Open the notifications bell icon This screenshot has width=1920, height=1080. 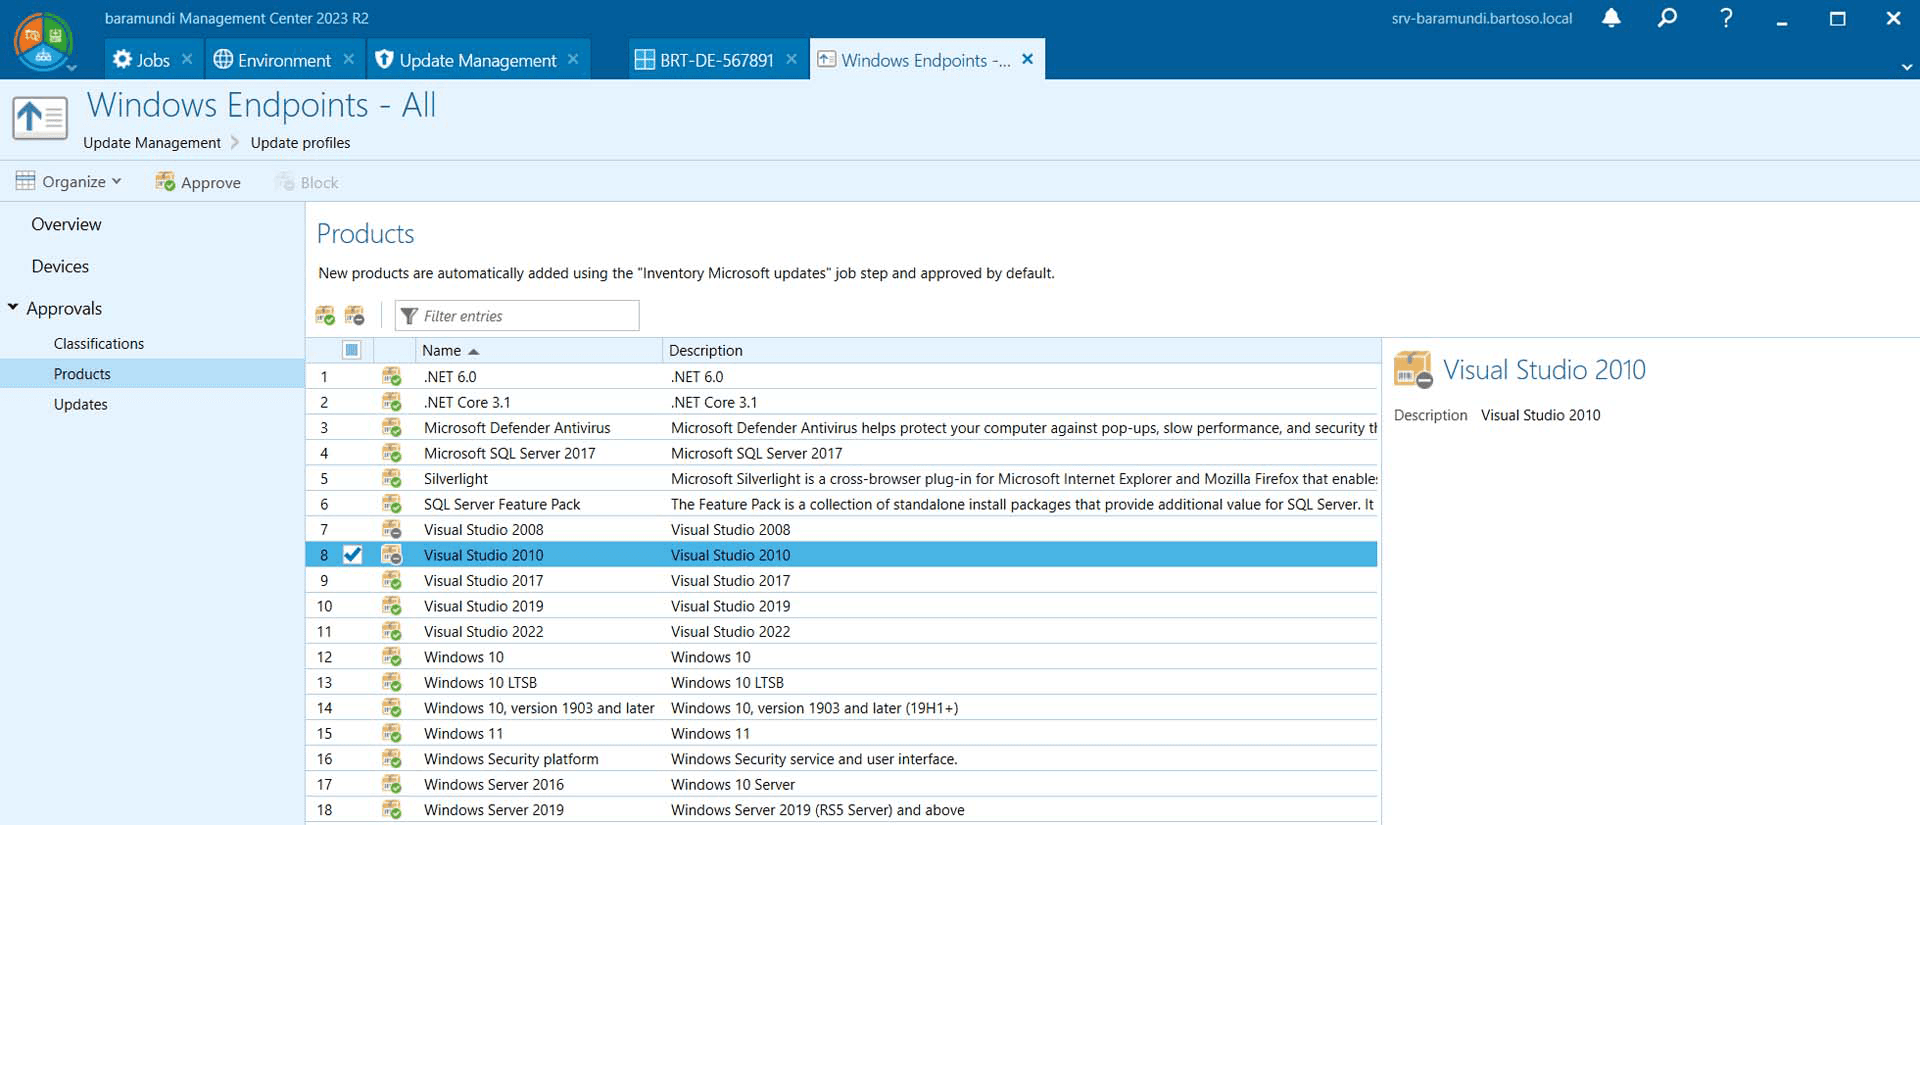[1611, 18]
